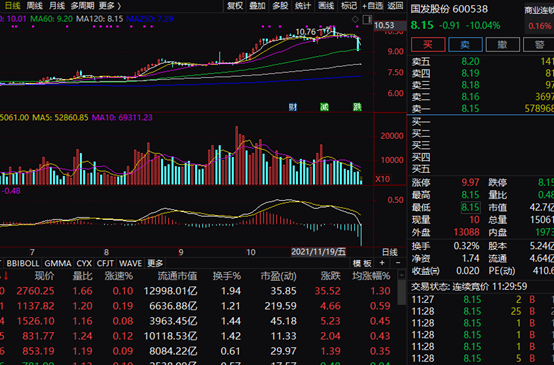
Task: Click the minus icon to remove panel
Action: (x=398, y=263)
